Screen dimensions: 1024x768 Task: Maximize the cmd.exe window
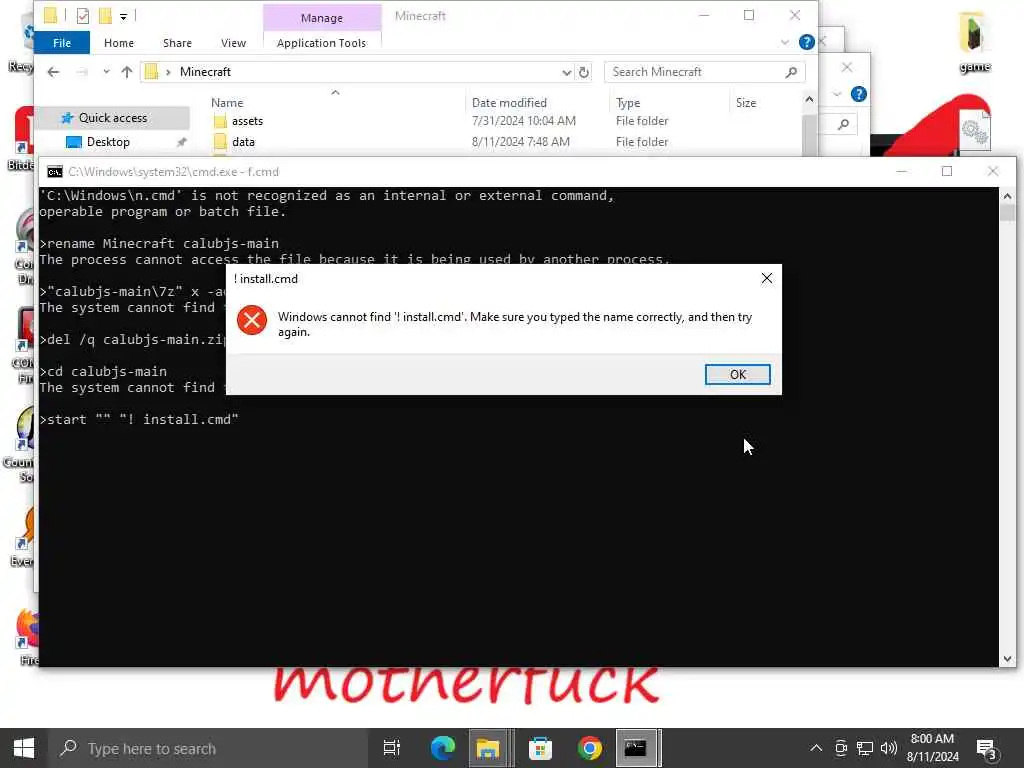947,171
